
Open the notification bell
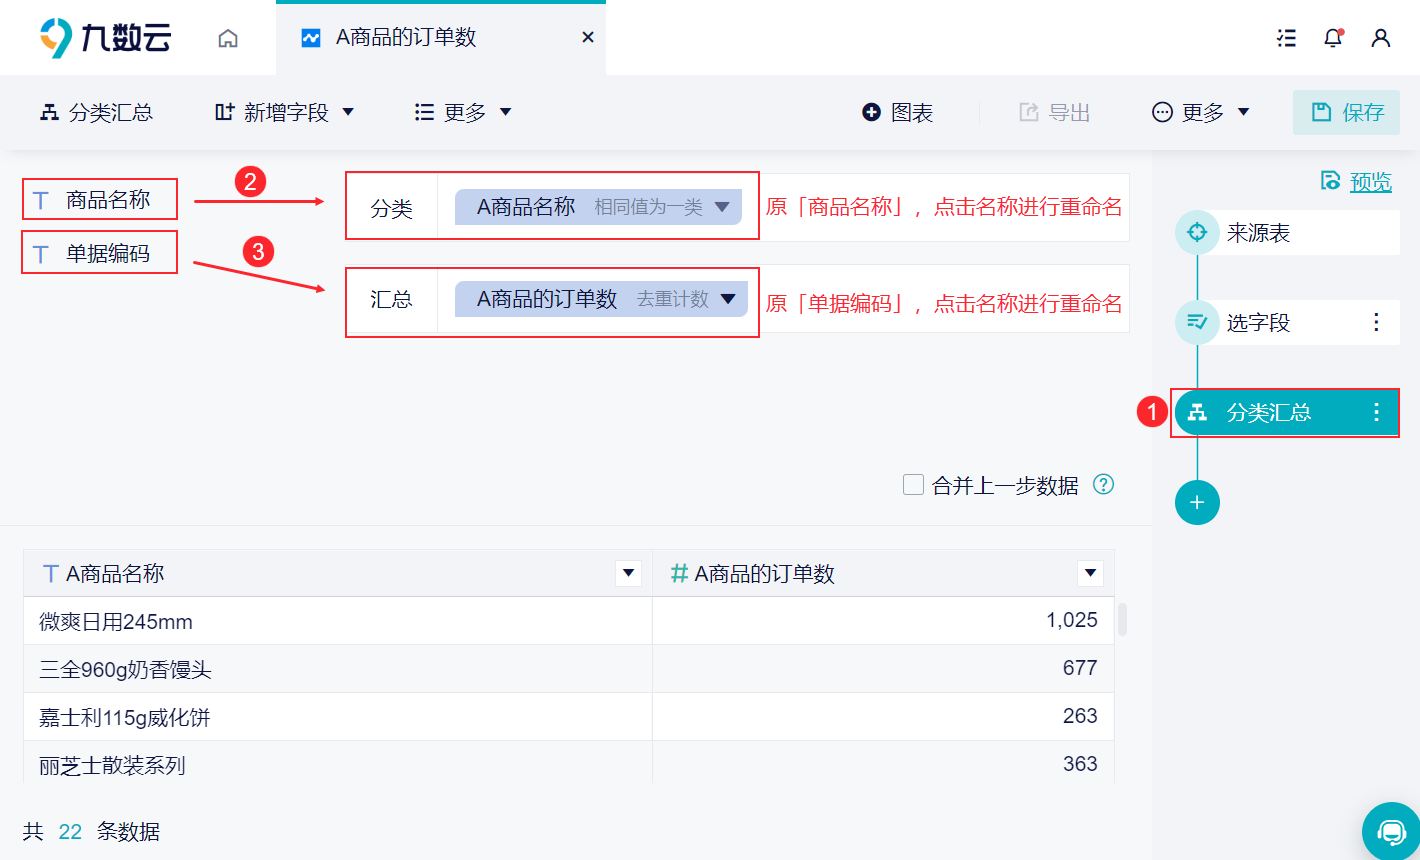pos(1333,38)
